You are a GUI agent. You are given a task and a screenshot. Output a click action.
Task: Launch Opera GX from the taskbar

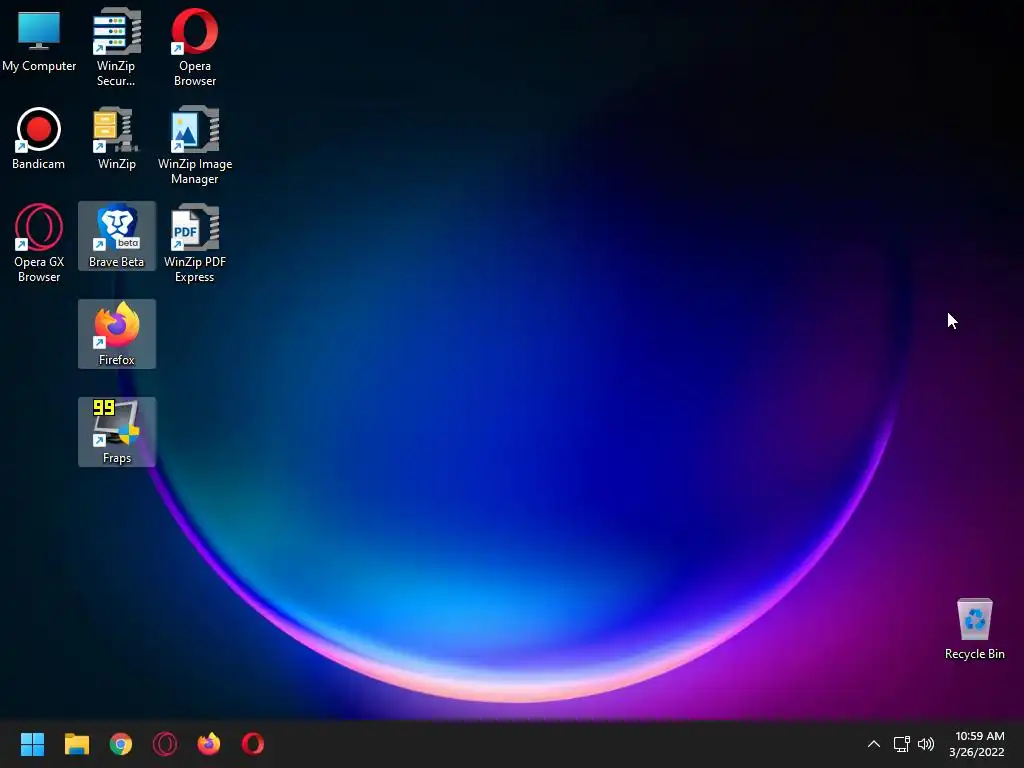pyautogui.click(x=165, y=744)
